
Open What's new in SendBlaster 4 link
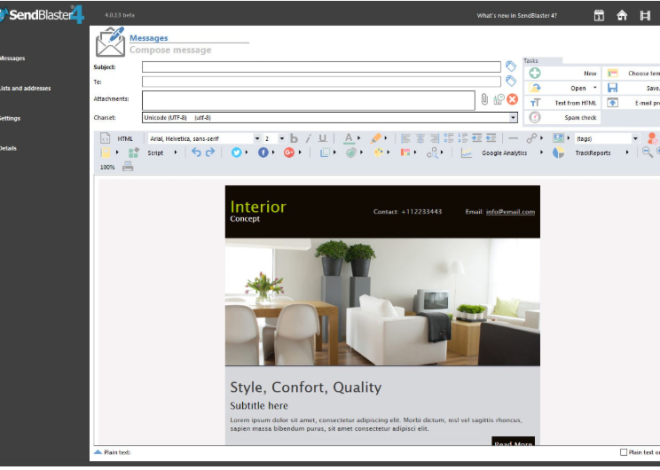click(x=516, y=16)
